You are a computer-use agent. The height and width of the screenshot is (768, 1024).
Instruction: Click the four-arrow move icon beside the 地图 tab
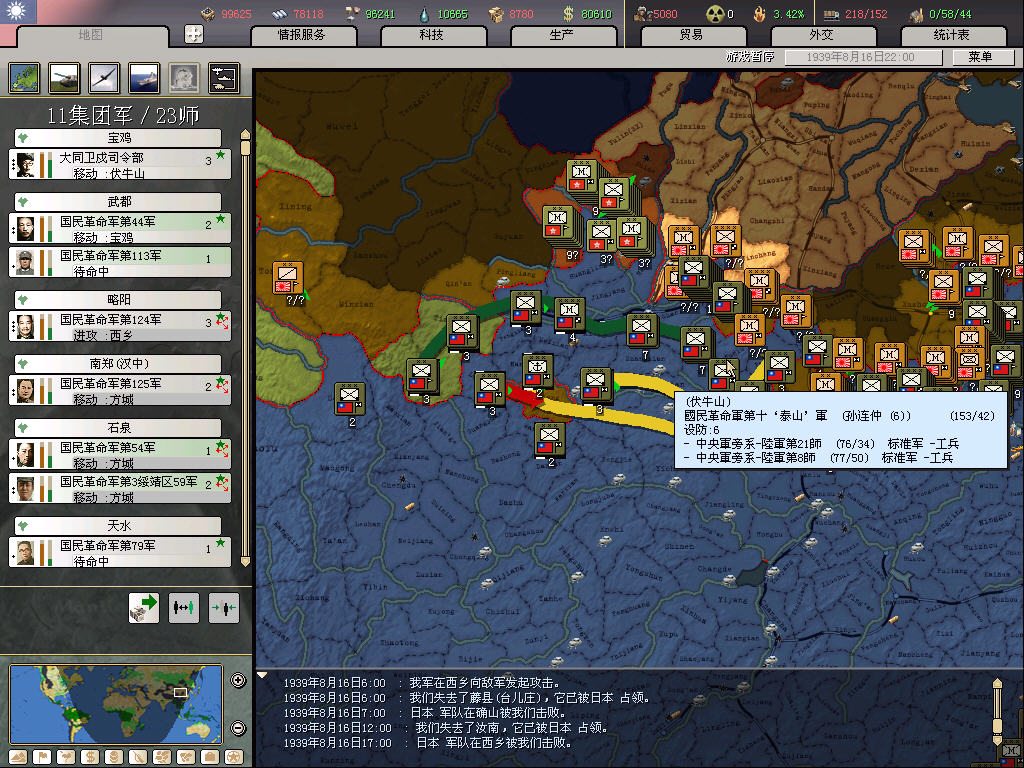[194, 34]
